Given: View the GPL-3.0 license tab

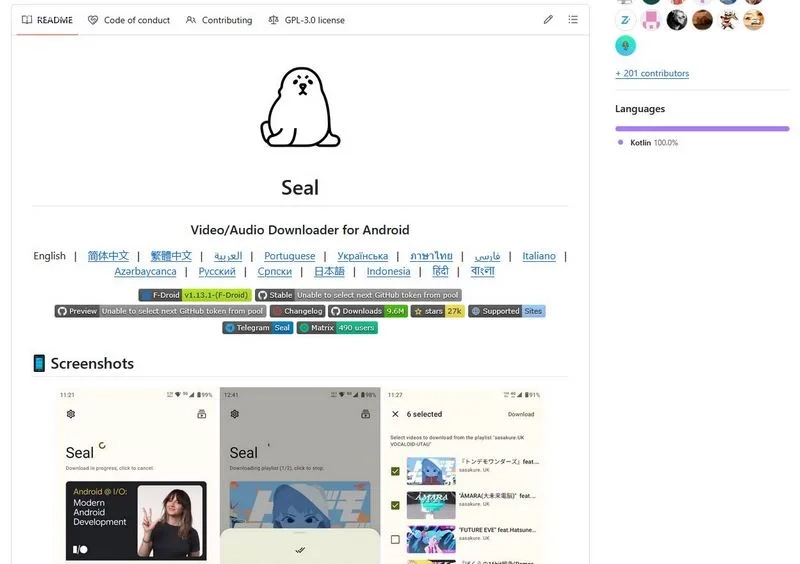Looking at the screenshot, I should click(307, 20).
